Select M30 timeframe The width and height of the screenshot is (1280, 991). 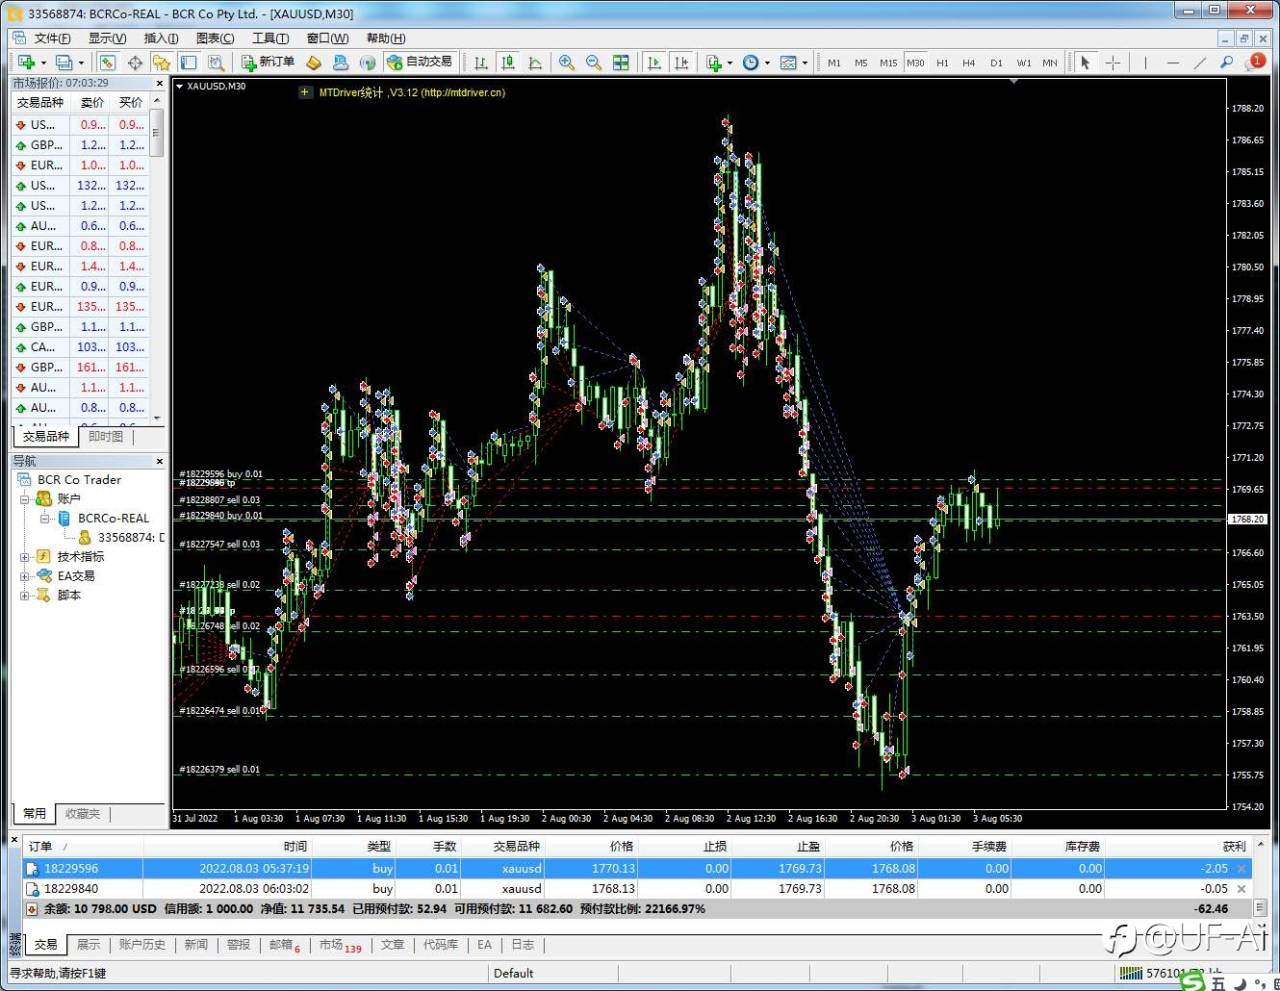[x=915, y=62]
